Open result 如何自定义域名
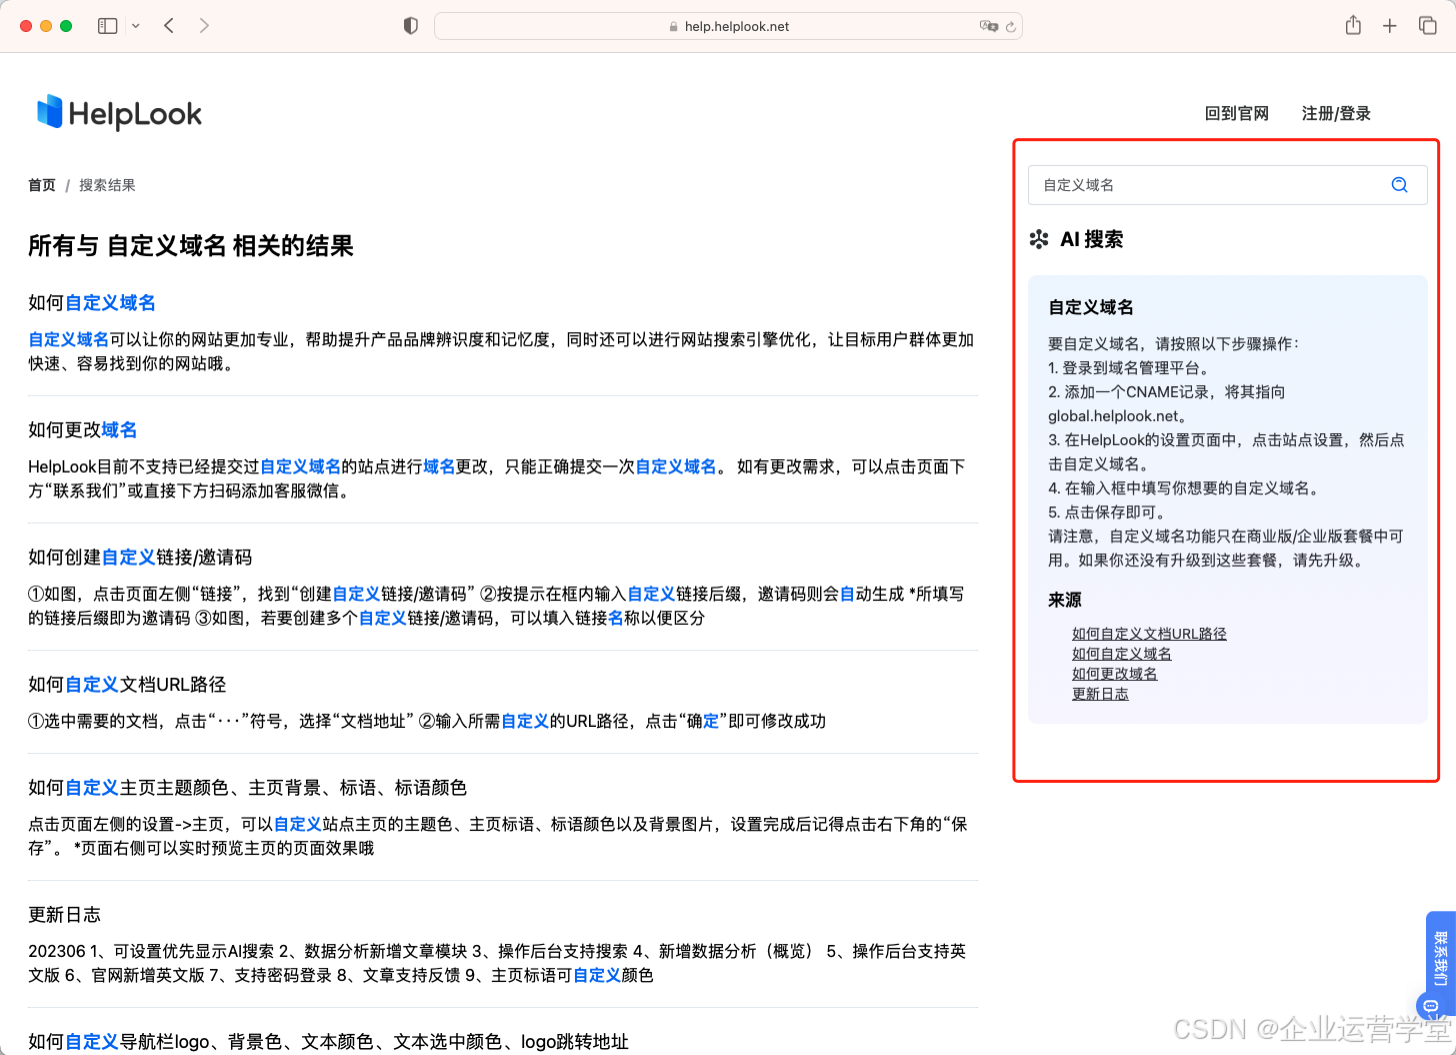 click(92, 302)
